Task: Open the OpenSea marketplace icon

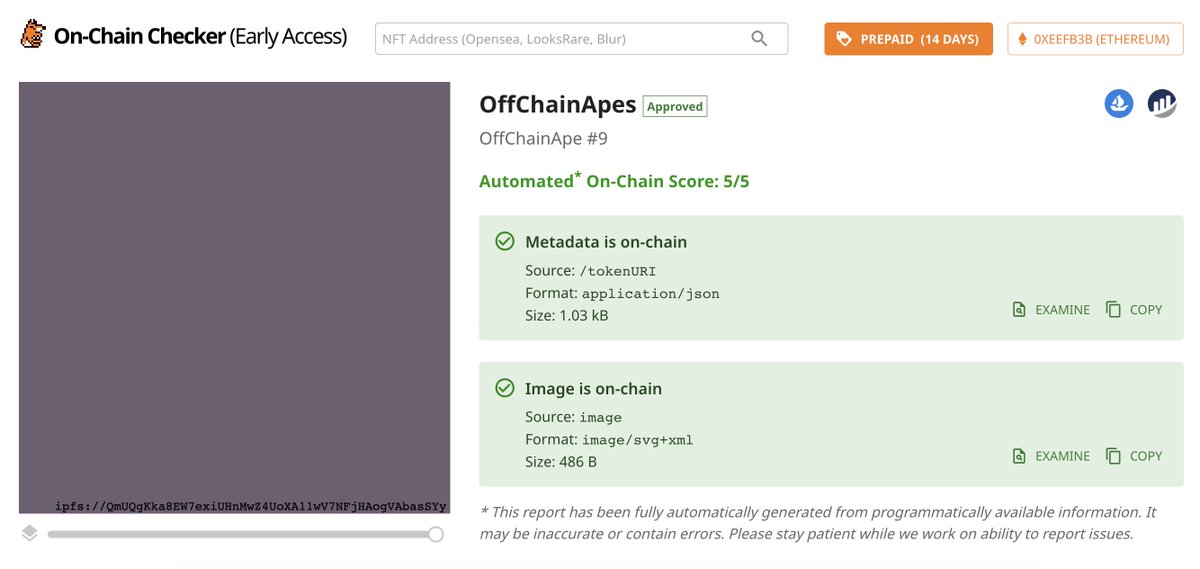Action: click(x=1119, y=103)
